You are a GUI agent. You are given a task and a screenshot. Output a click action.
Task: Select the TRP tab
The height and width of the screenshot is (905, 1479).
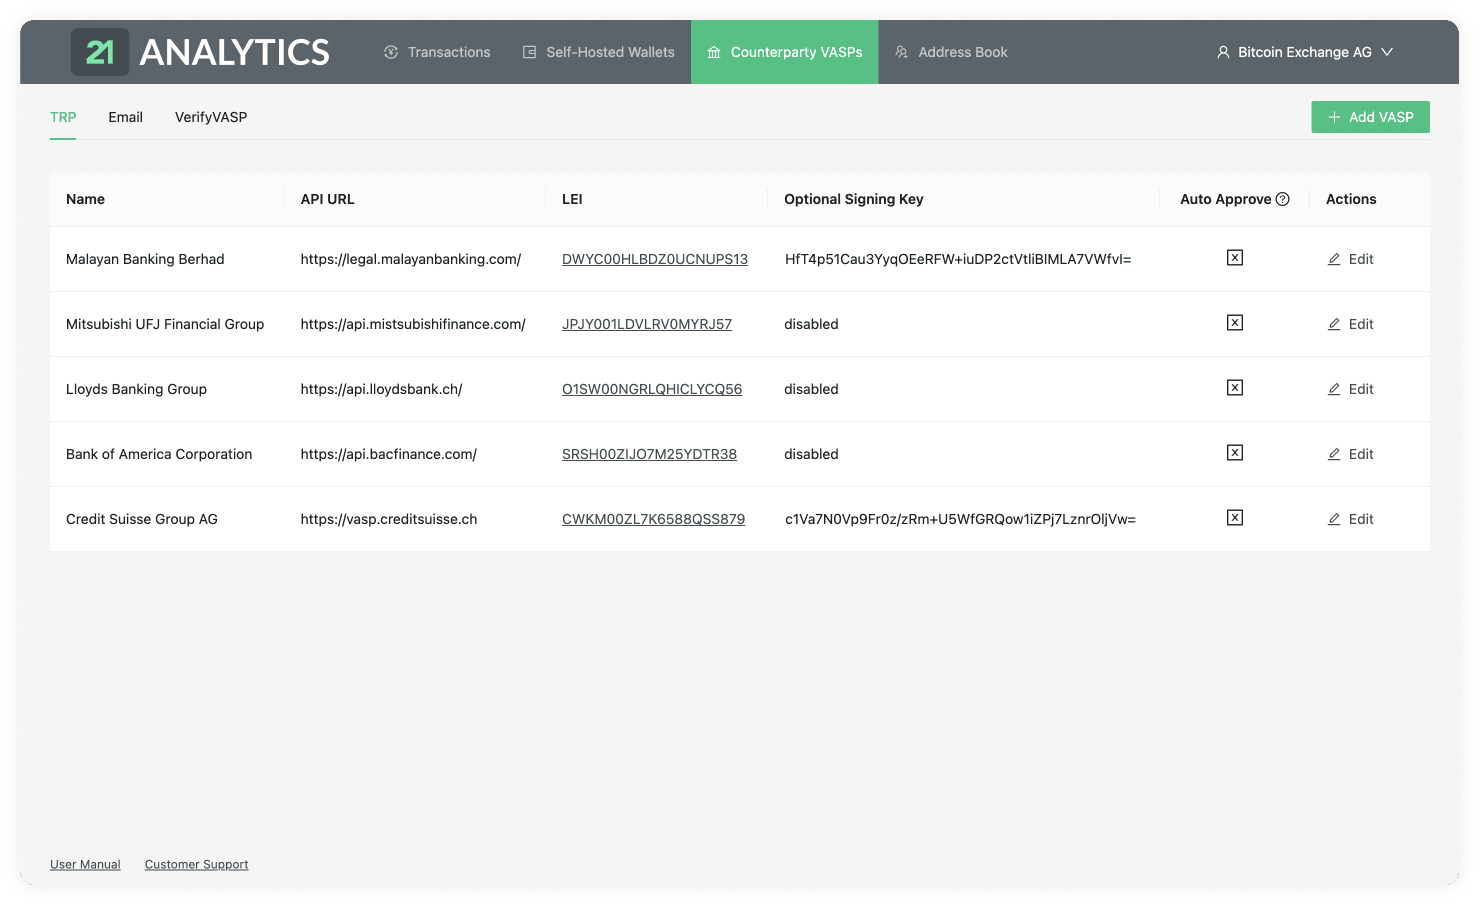click(x=63, y=117)
